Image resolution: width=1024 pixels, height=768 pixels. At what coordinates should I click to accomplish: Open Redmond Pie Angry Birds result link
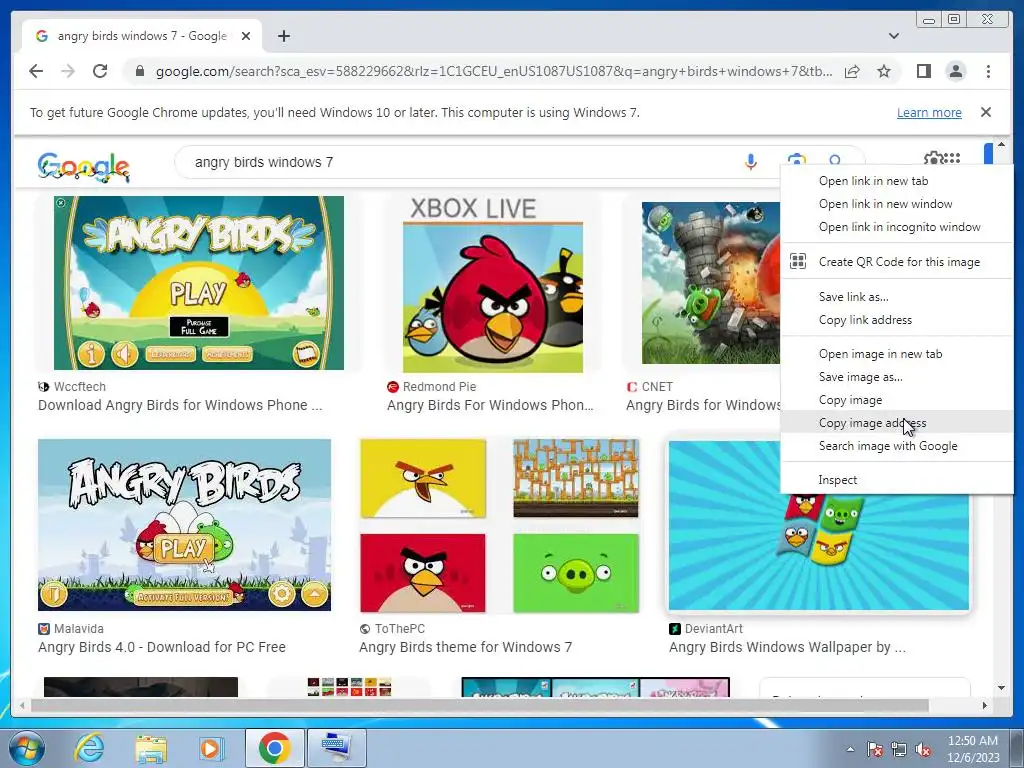click(490, 405)
